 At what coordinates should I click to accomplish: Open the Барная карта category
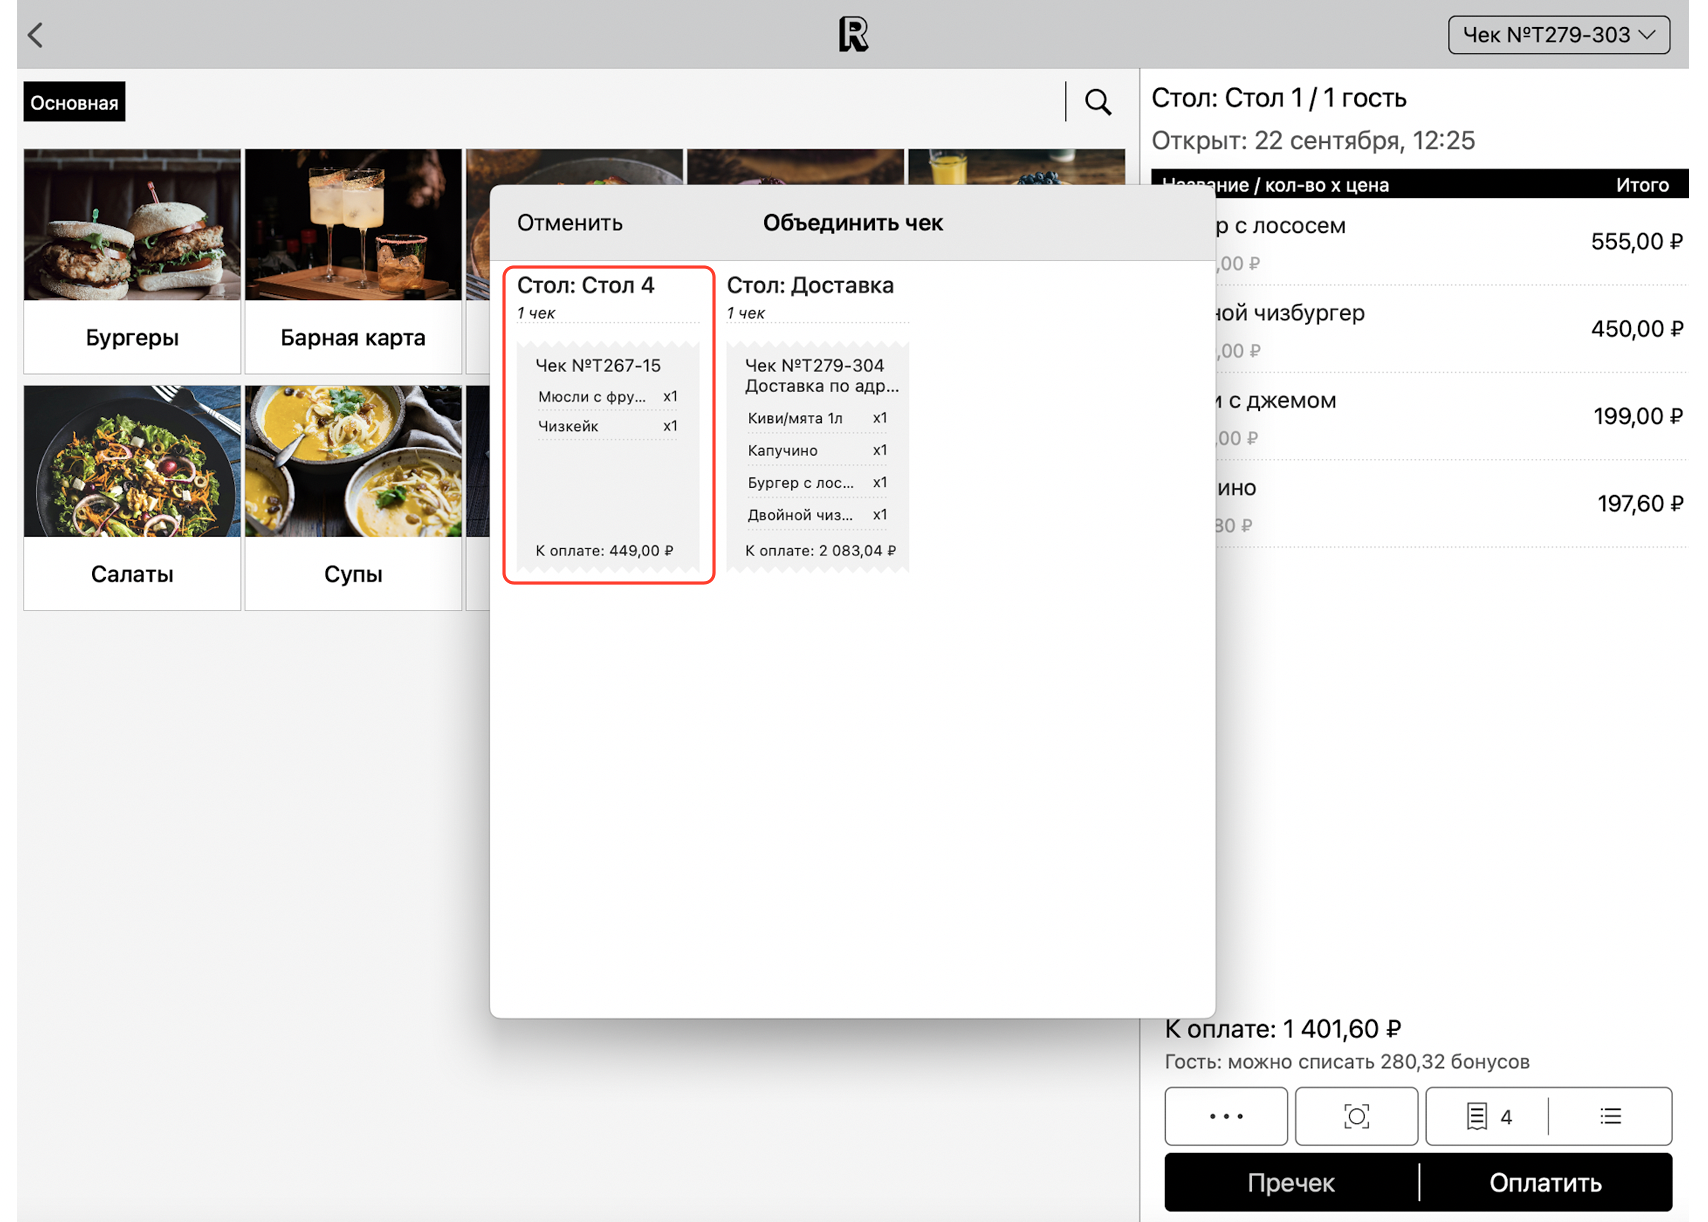(353, 261)
